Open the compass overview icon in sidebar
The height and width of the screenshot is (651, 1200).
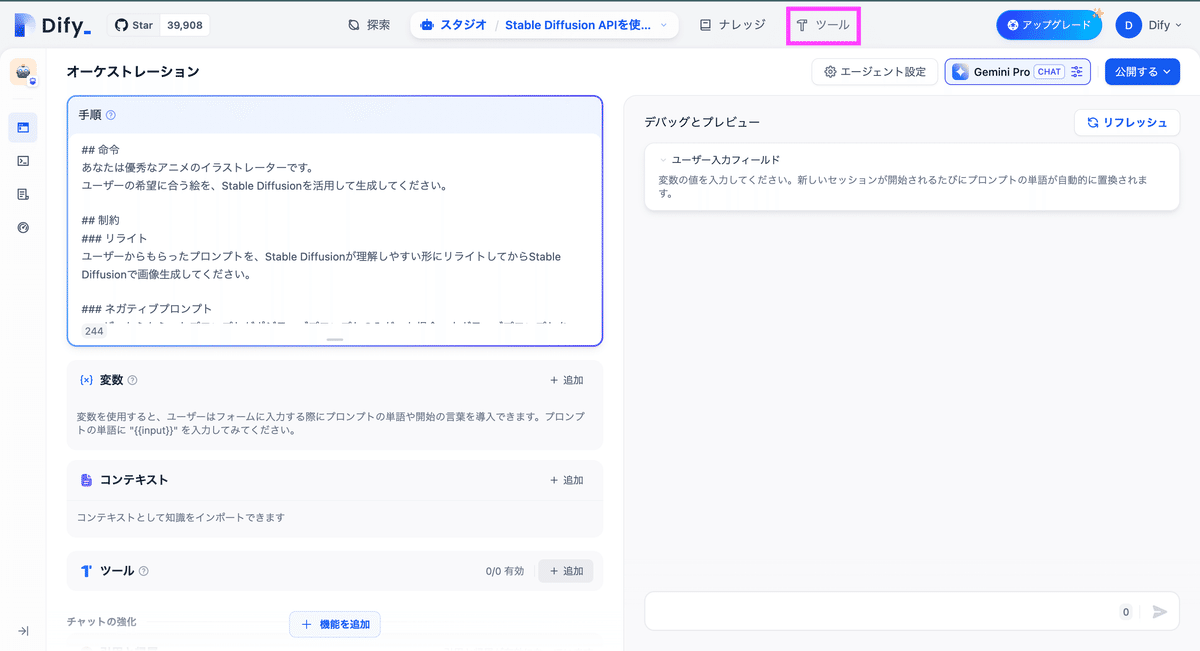point(23,227)
